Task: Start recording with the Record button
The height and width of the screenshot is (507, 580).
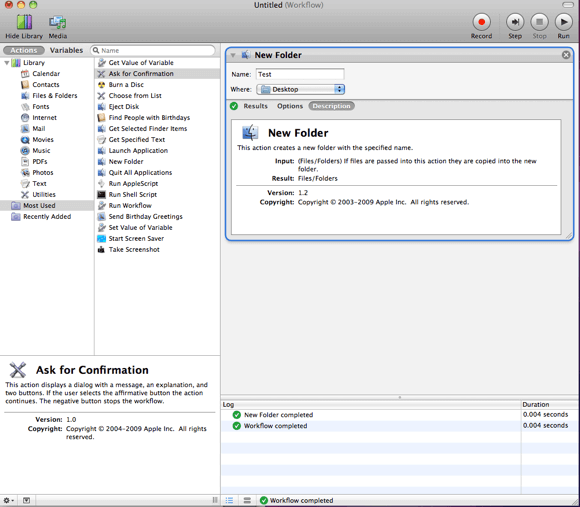Action: coord(481,22)
